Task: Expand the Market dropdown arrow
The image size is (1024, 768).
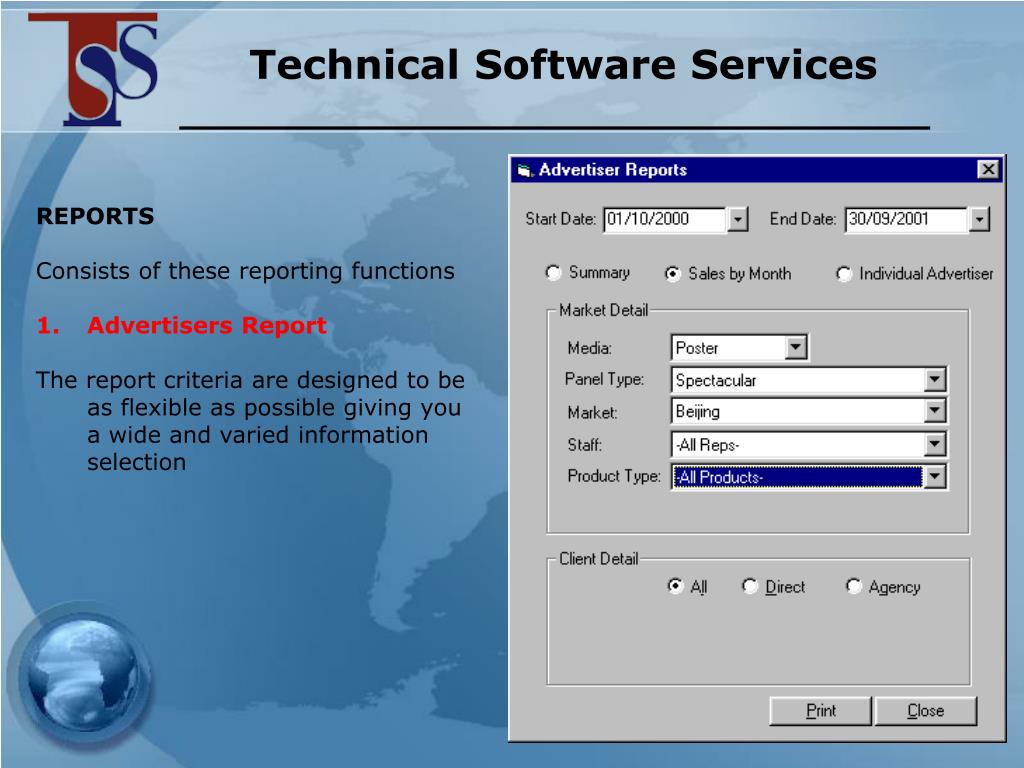Action: pyautogui.click(x=935, y=411)
